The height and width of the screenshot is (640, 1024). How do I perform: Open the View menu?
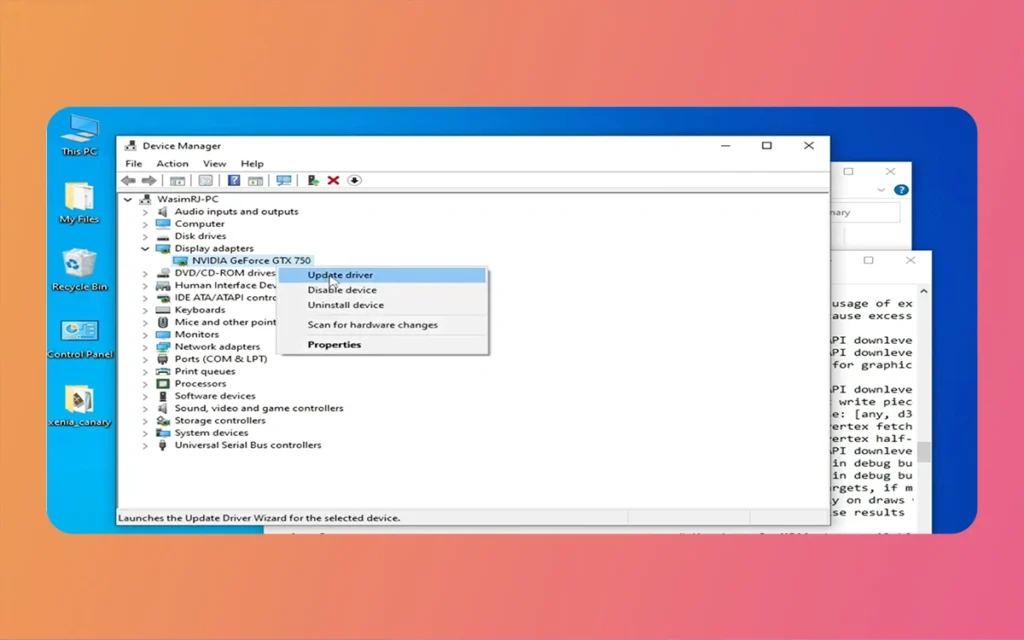[x=214, y=164]
